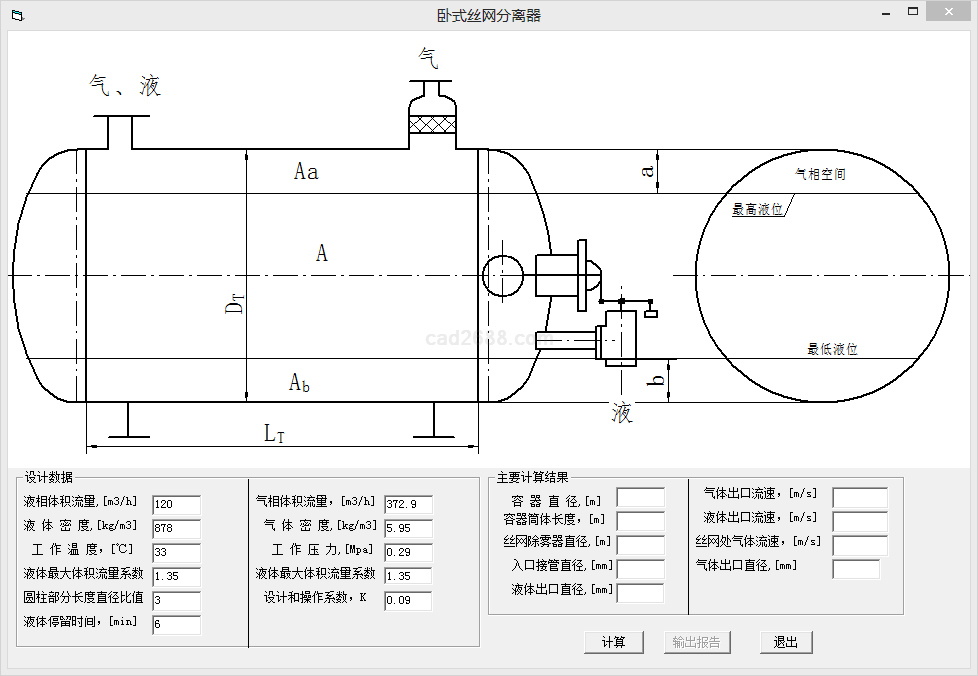Click the application icon in the title bar
978x676 pixels.
coord(16,15)
